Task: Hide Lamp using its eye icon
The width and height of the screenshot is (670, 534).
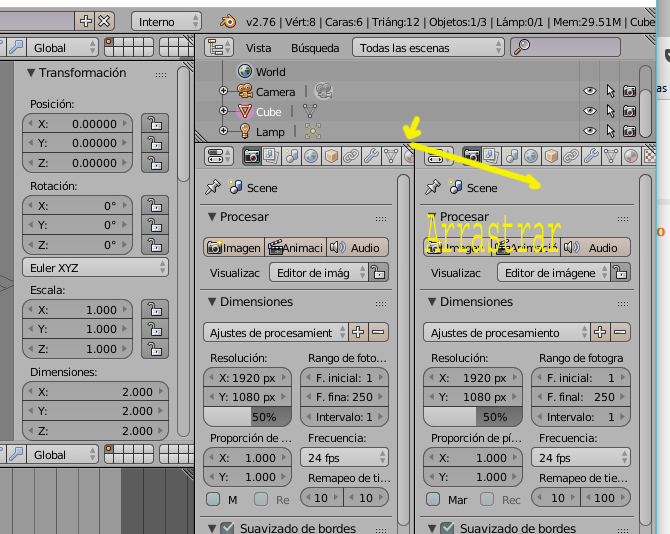Action: (590, 131)
